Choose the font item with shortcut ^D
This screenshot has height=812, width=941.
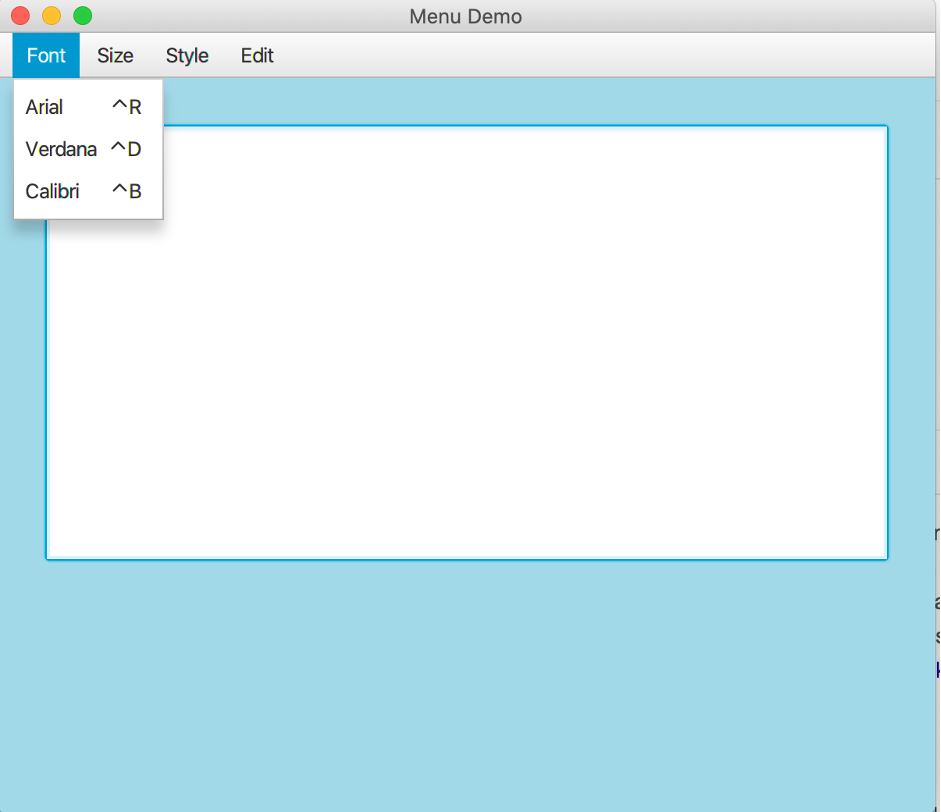(124, 149)
